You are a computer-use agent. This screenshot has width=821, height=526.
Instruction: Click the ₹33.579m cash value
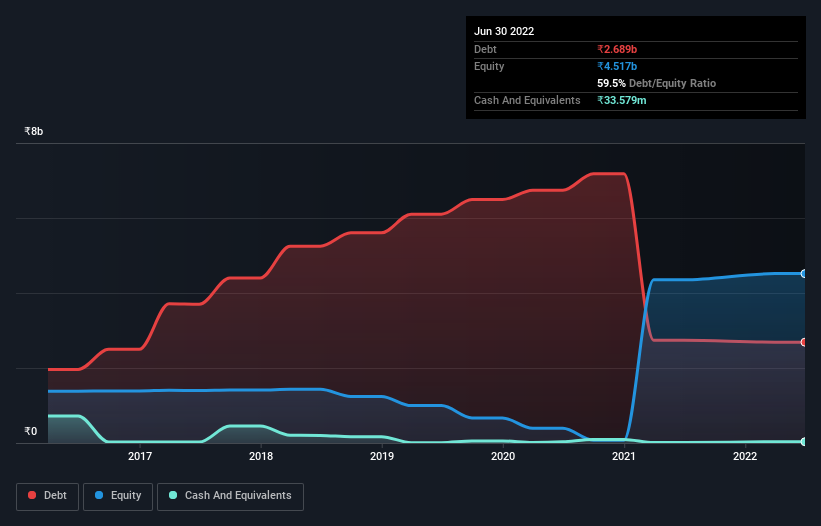pos(622,100)
